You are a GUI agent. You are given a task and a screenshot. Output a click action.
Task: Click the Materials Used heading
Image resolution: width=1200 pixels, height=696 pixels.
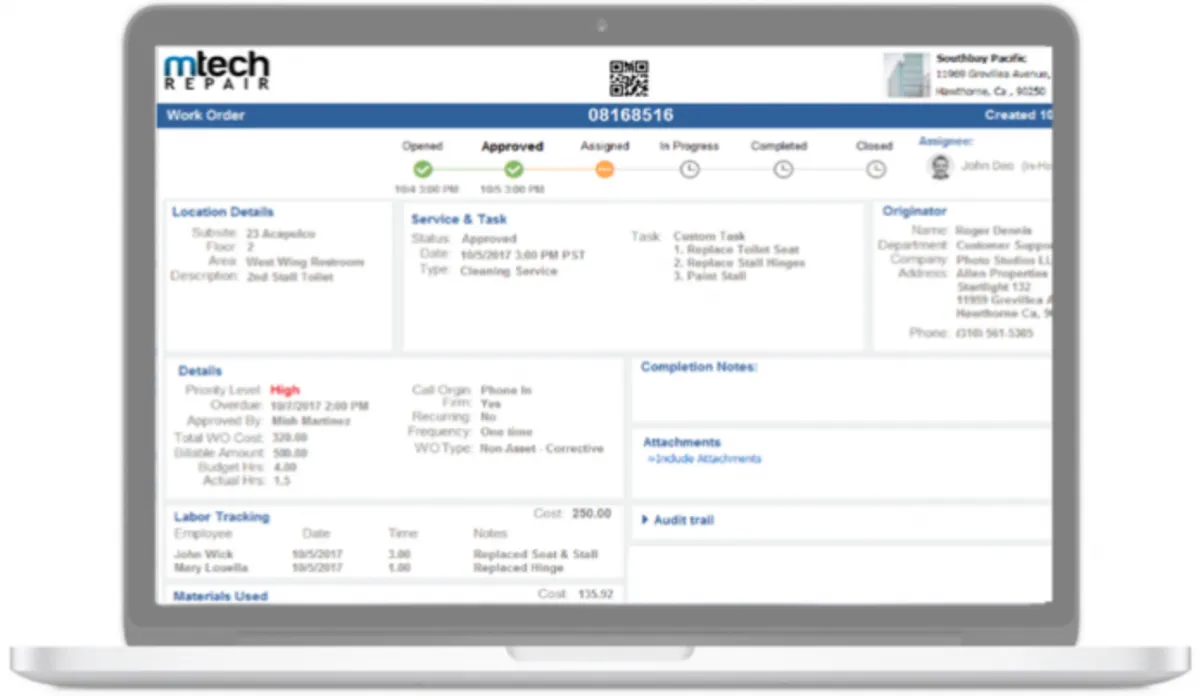point(220,596)
